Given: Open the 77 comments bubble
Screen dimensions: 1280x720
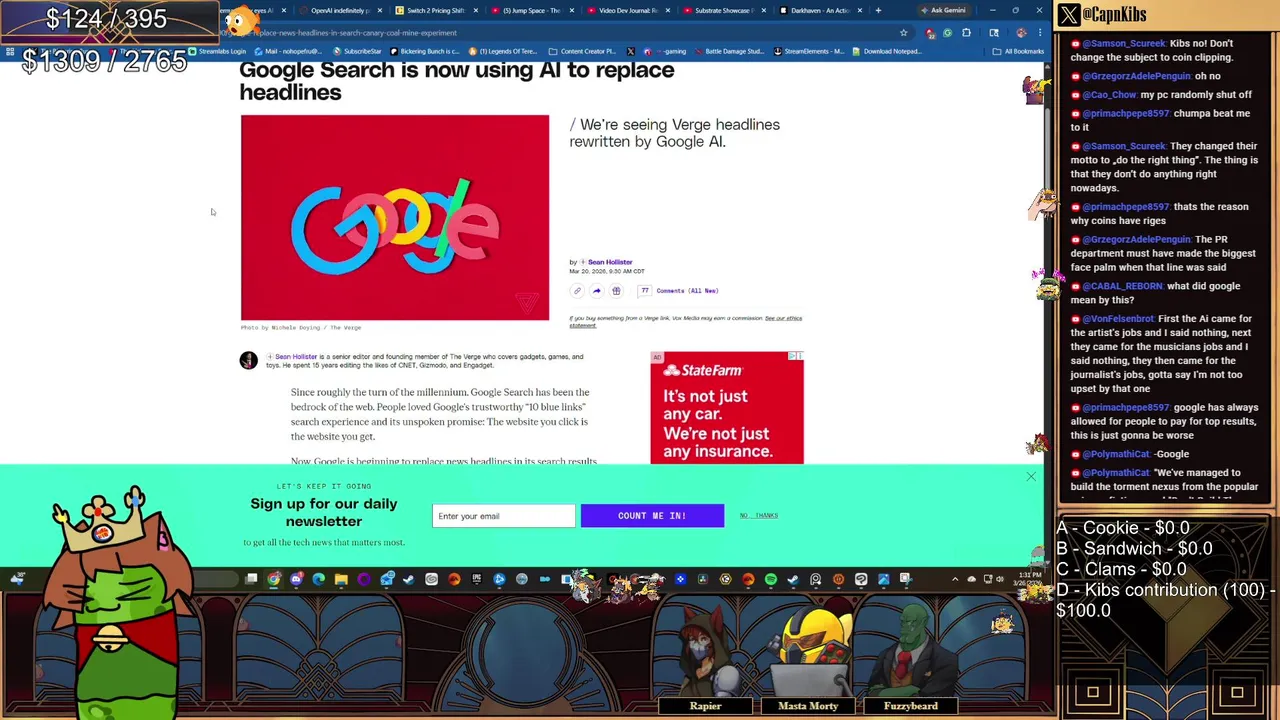Looking at the screenshot, I should [645, 291].
